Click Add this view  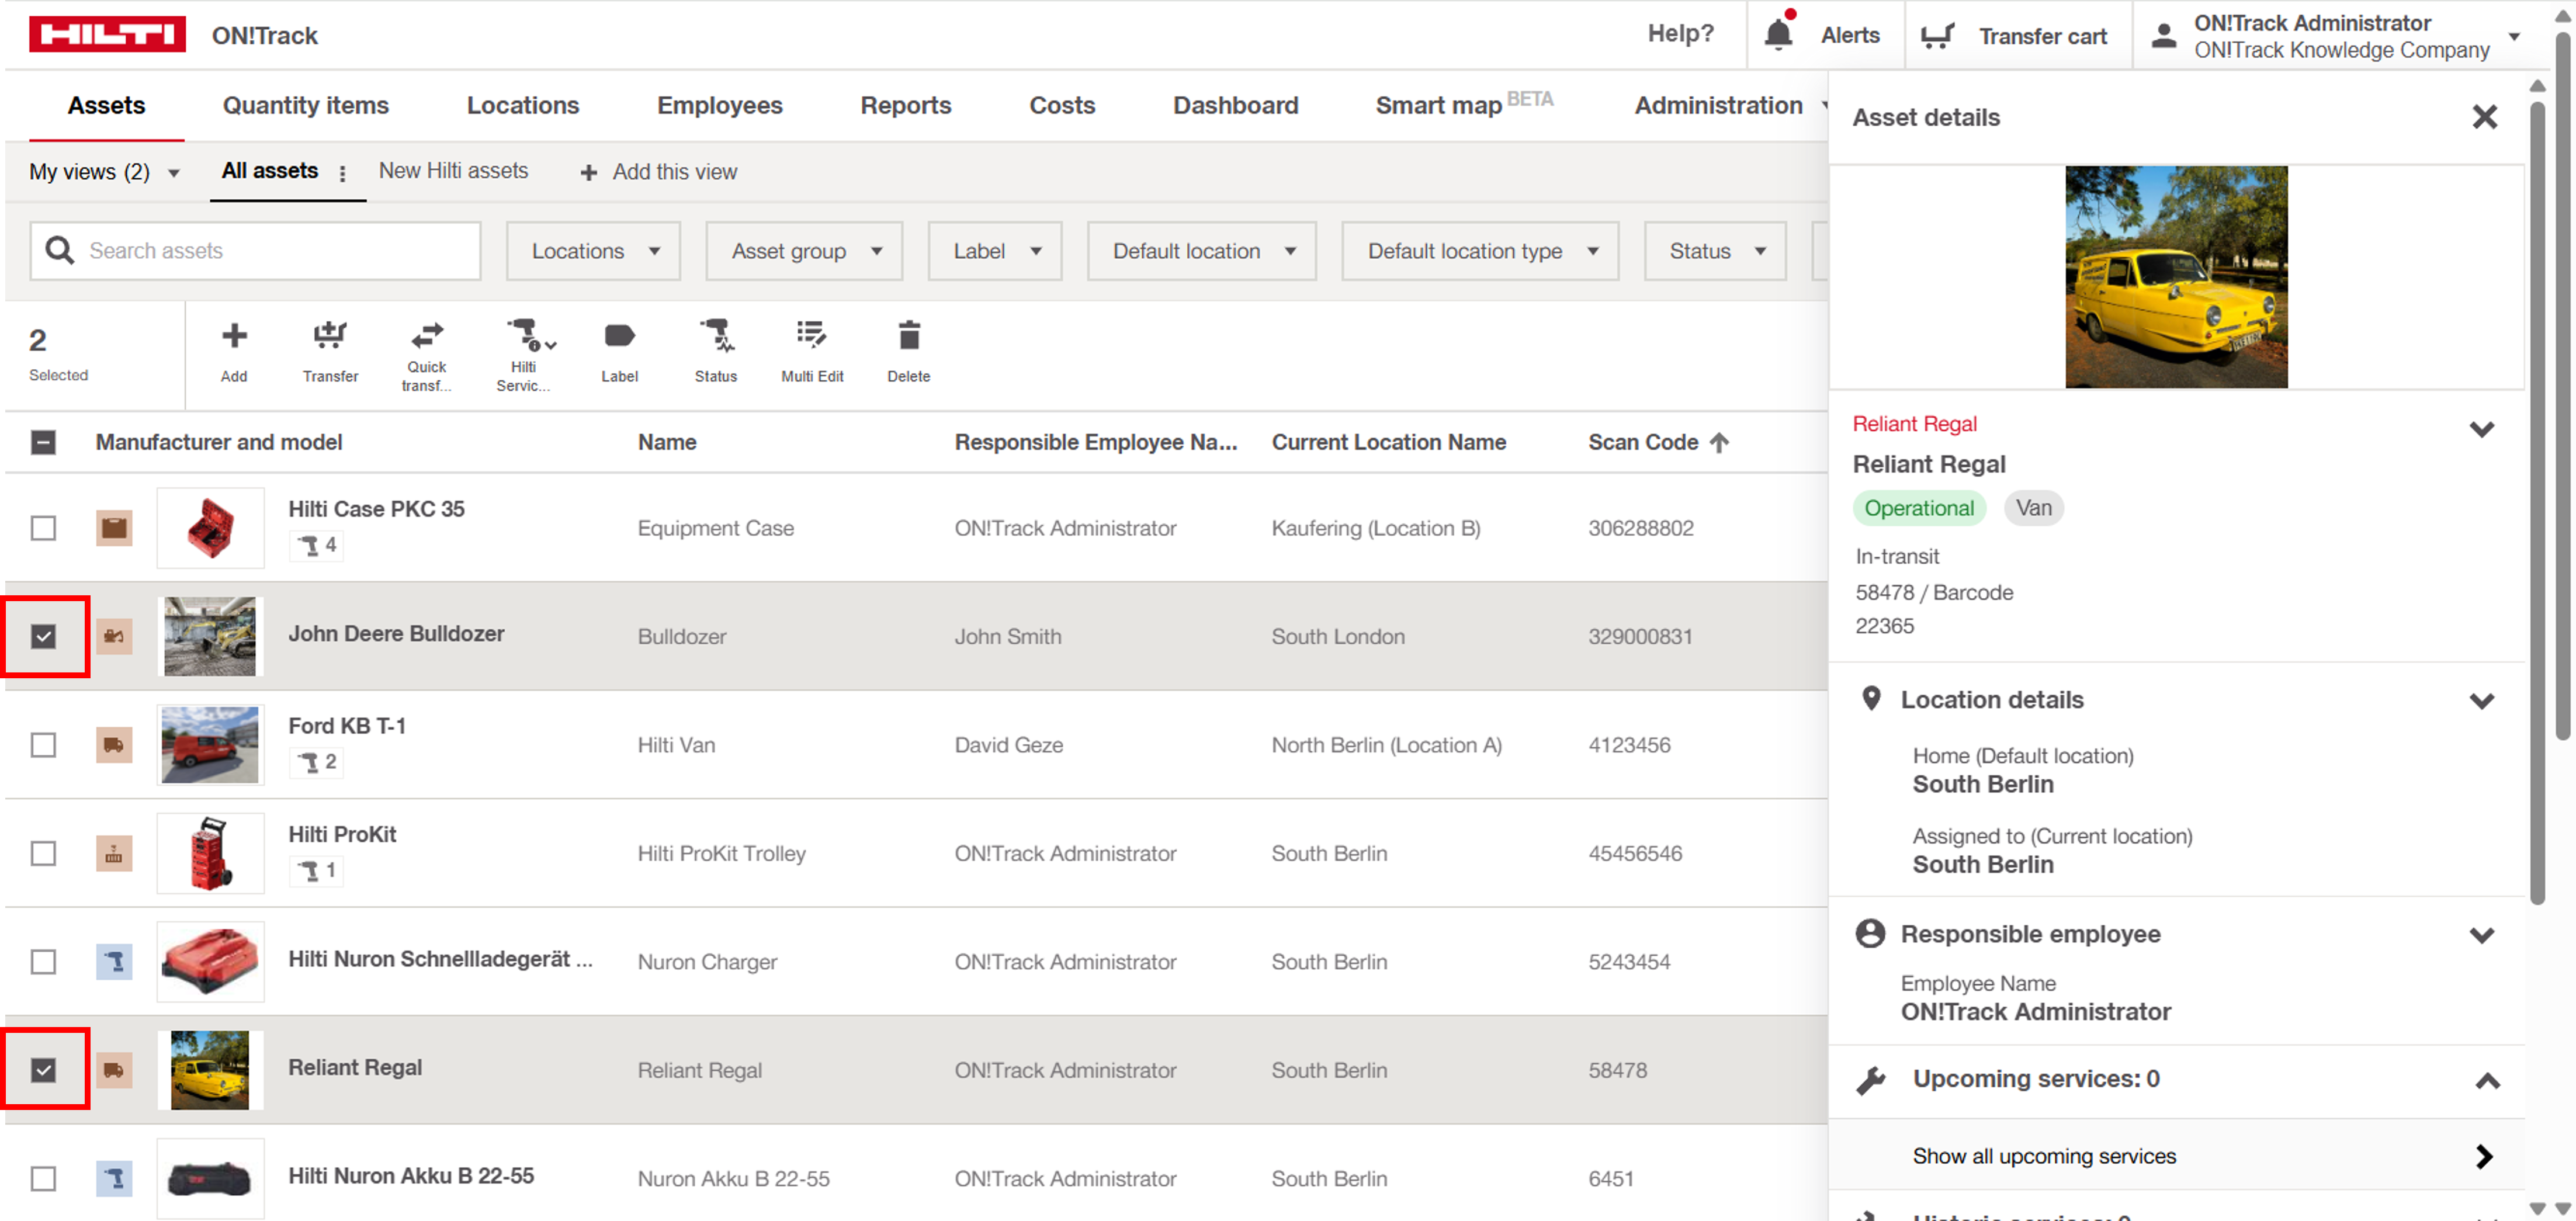click(x=659, y=172)
